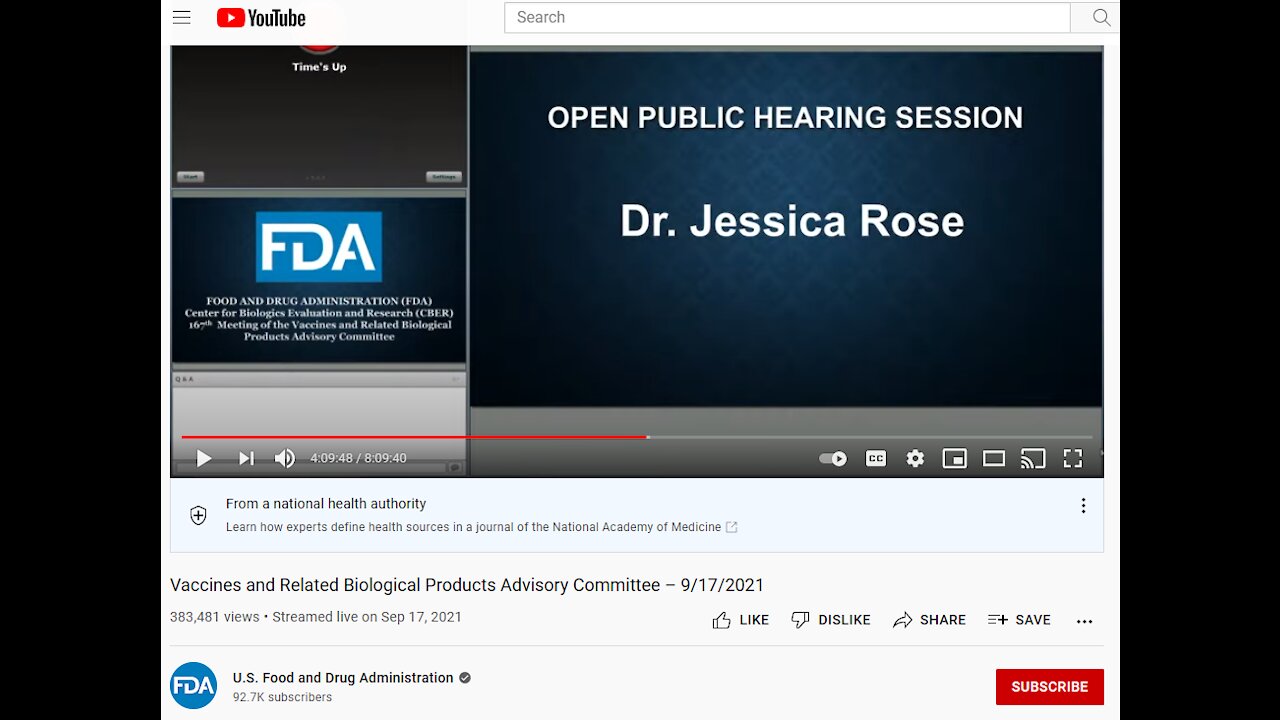Dislike the video

(x=830, y=620)
